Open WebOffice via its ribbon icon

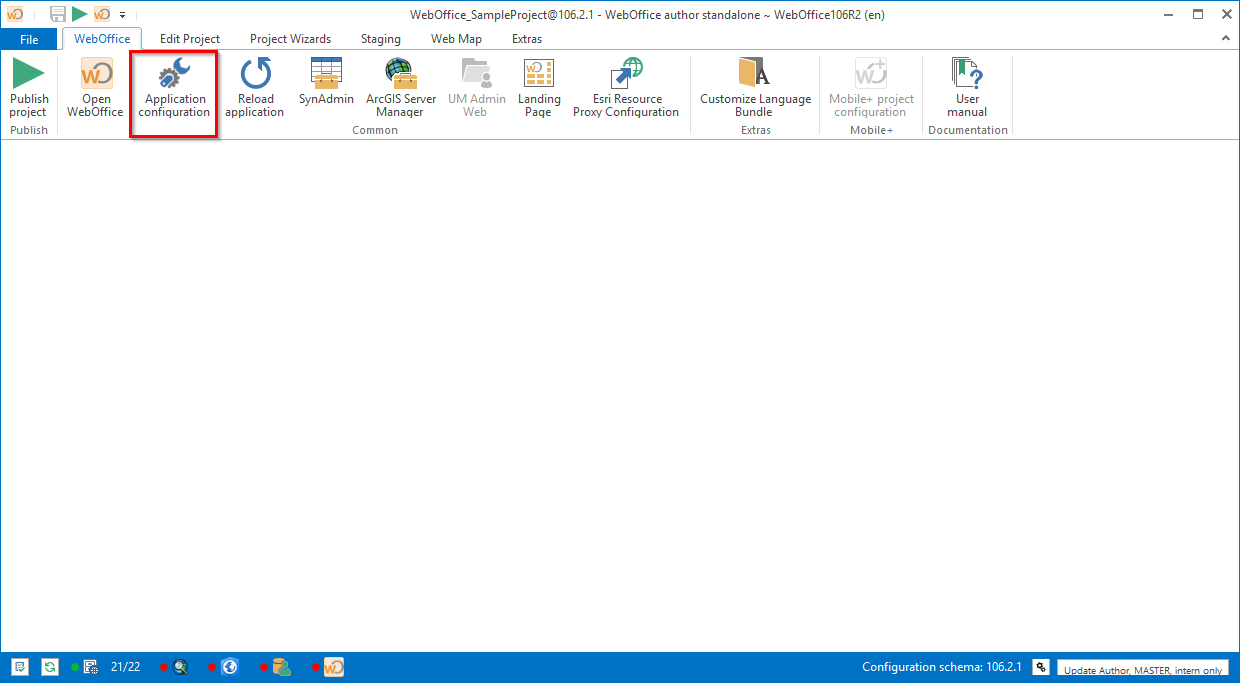coord(94,90)
